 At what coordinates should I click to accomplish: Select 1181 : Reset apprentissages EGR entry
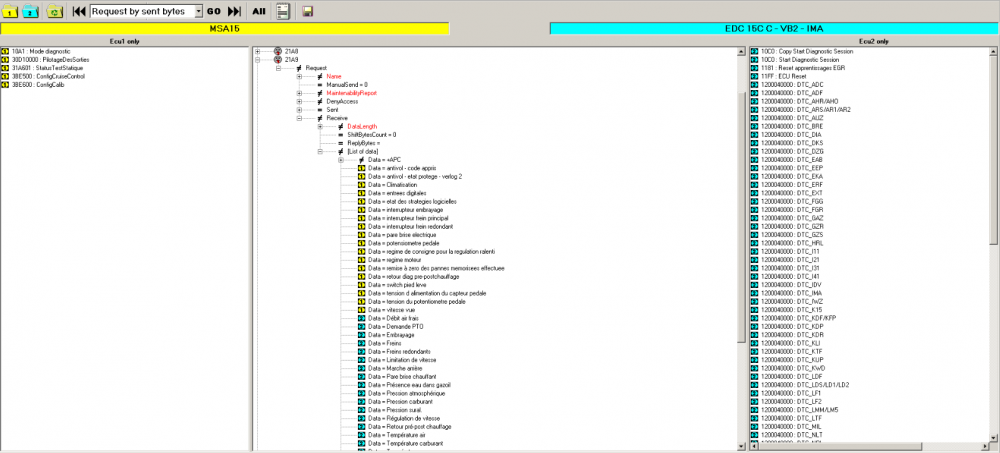(x=803, y=68)
